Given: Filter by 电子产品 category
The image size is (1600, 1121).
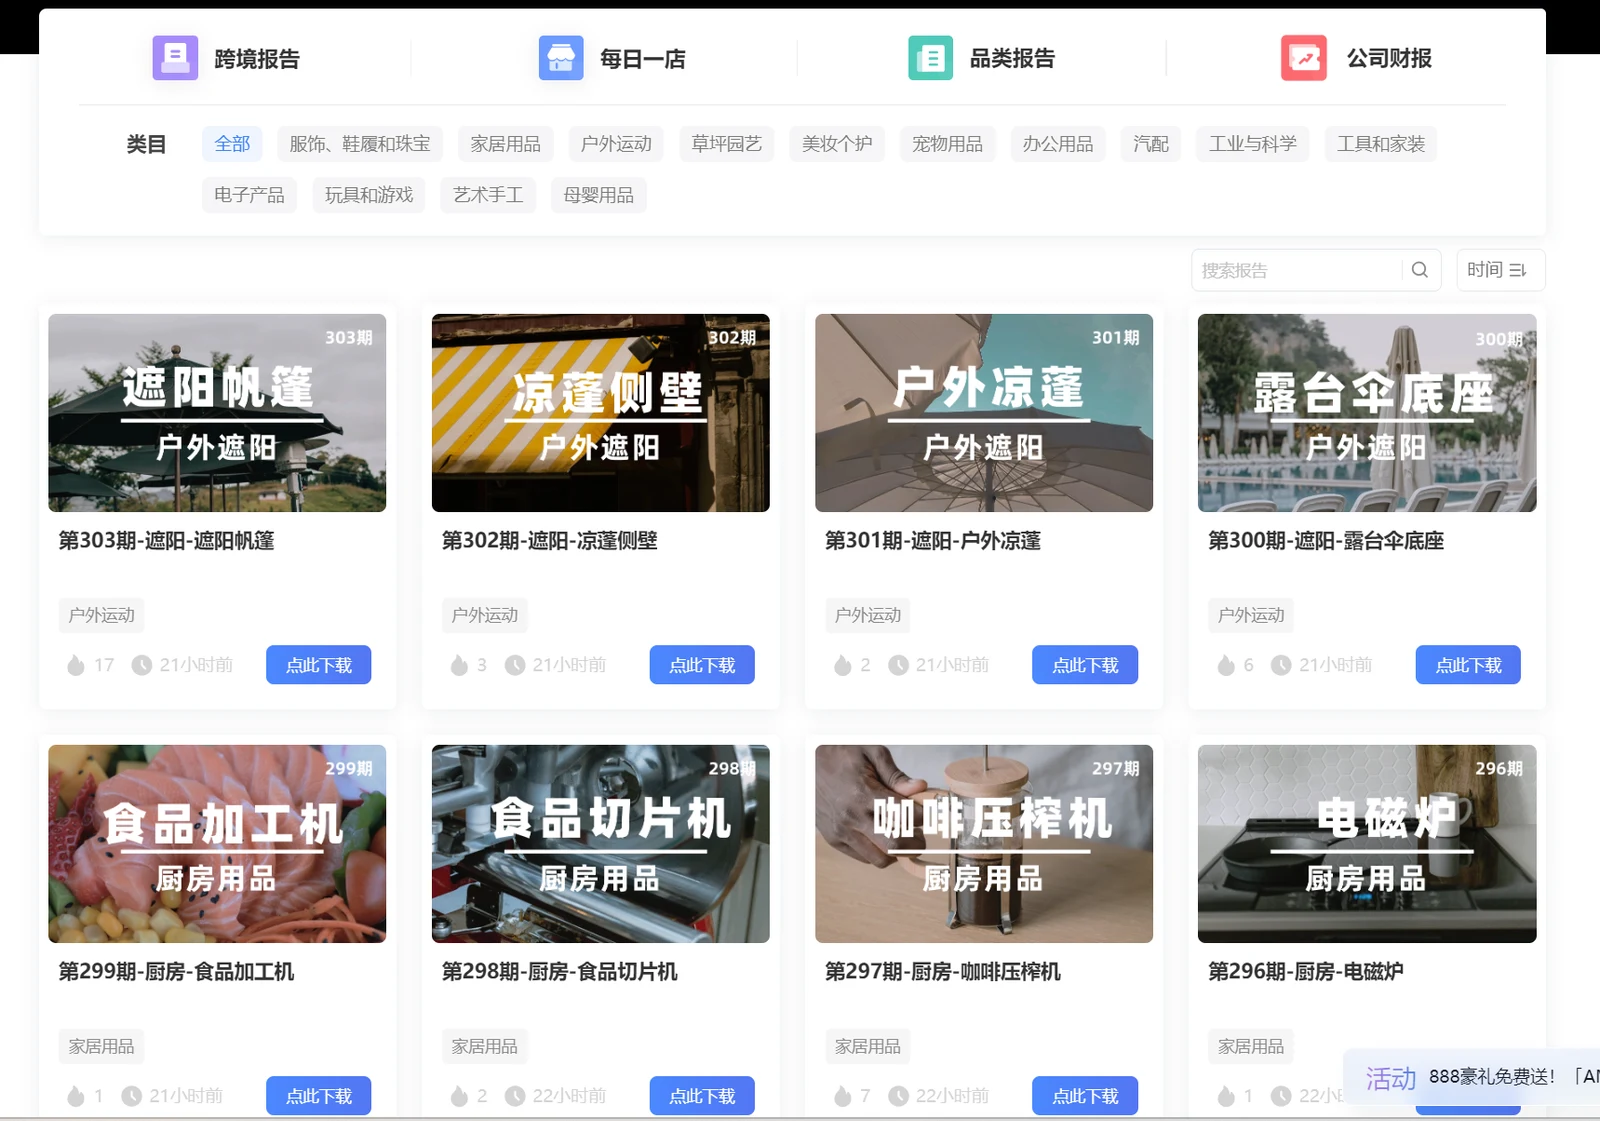Looking at the screenshot, I should coord(249,195).
